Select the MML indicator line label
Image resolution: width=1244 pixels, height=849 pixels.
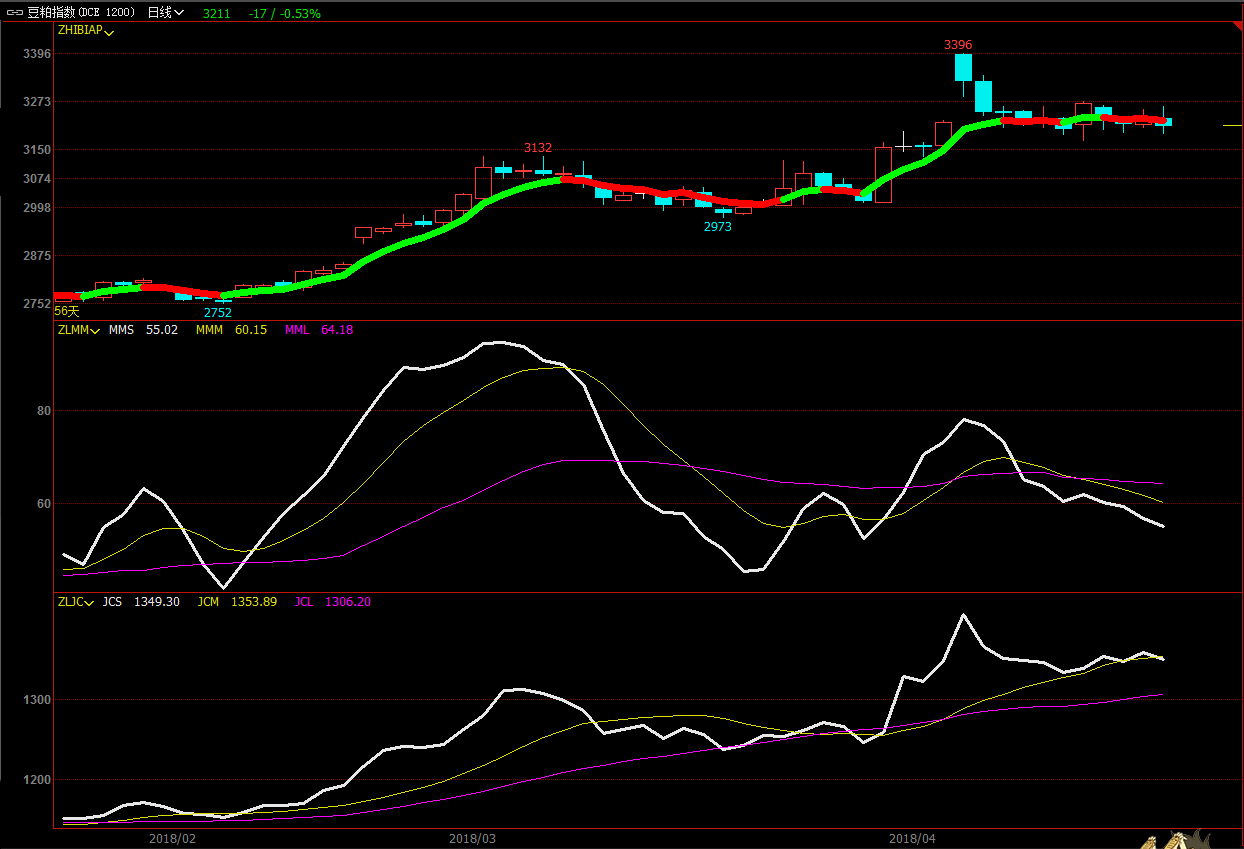(x=297, y=330)
